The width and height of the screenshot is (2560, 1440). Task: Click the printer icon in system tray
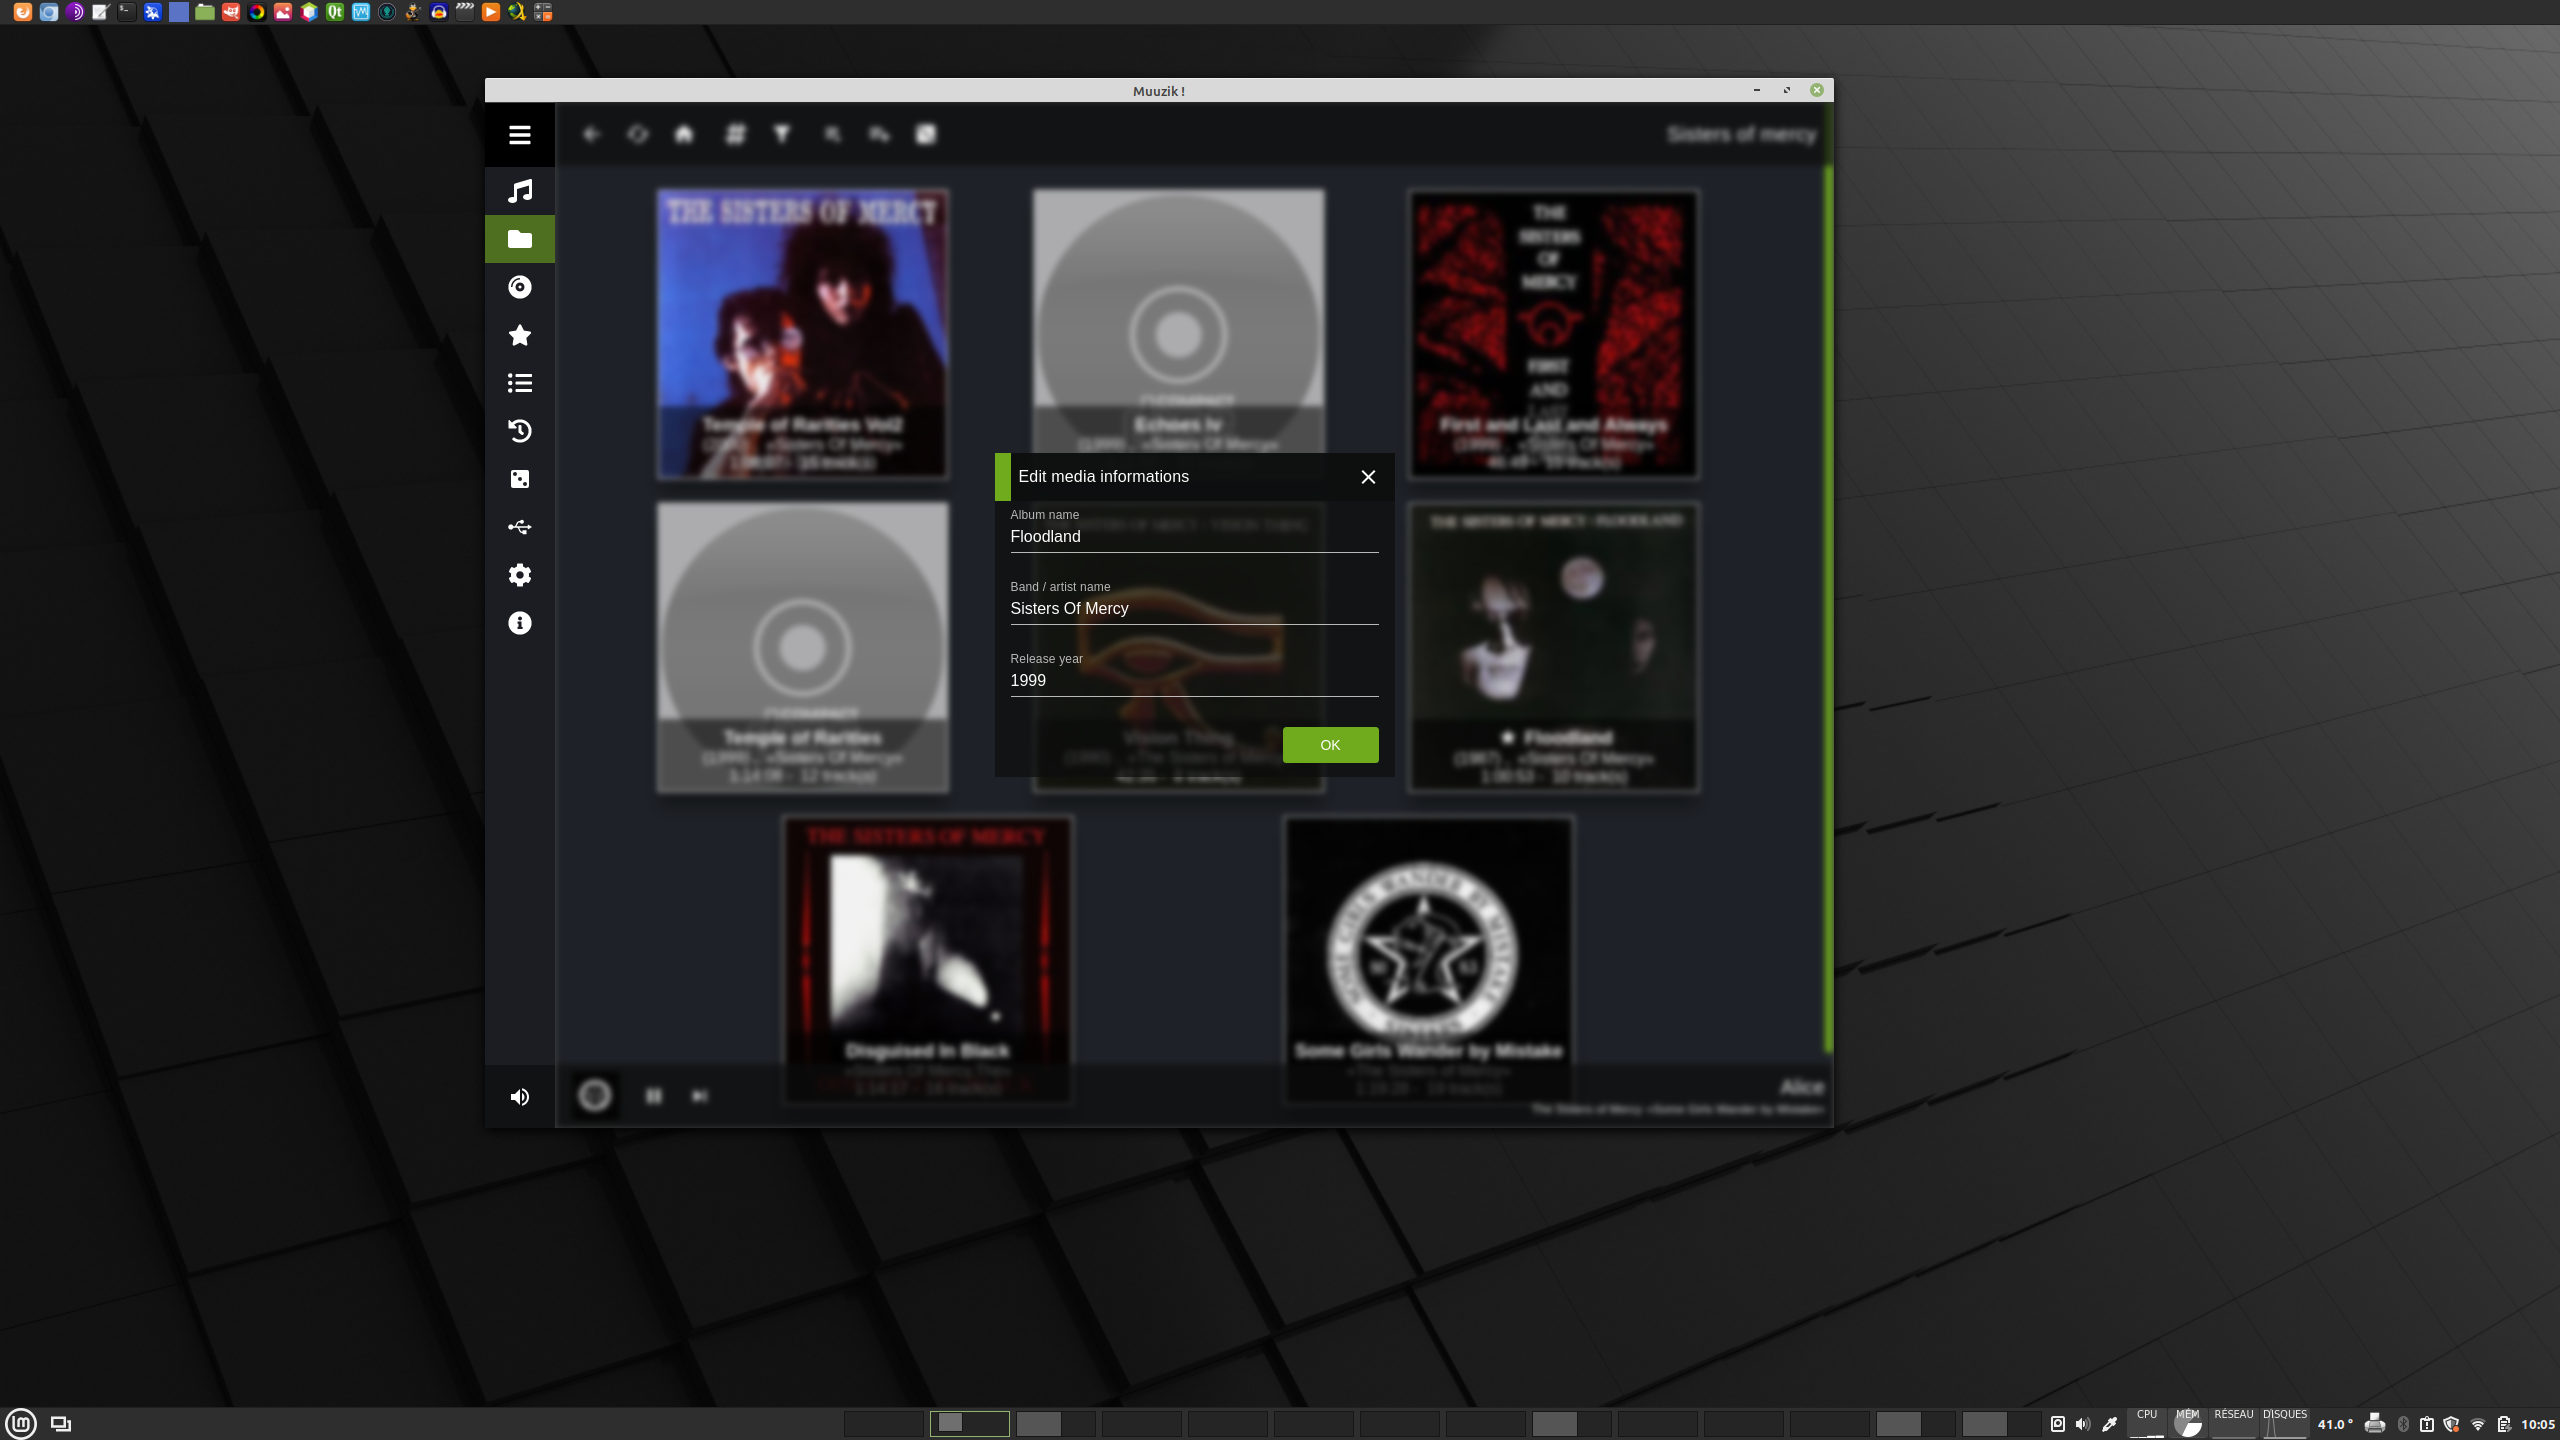[2375, 1424]
